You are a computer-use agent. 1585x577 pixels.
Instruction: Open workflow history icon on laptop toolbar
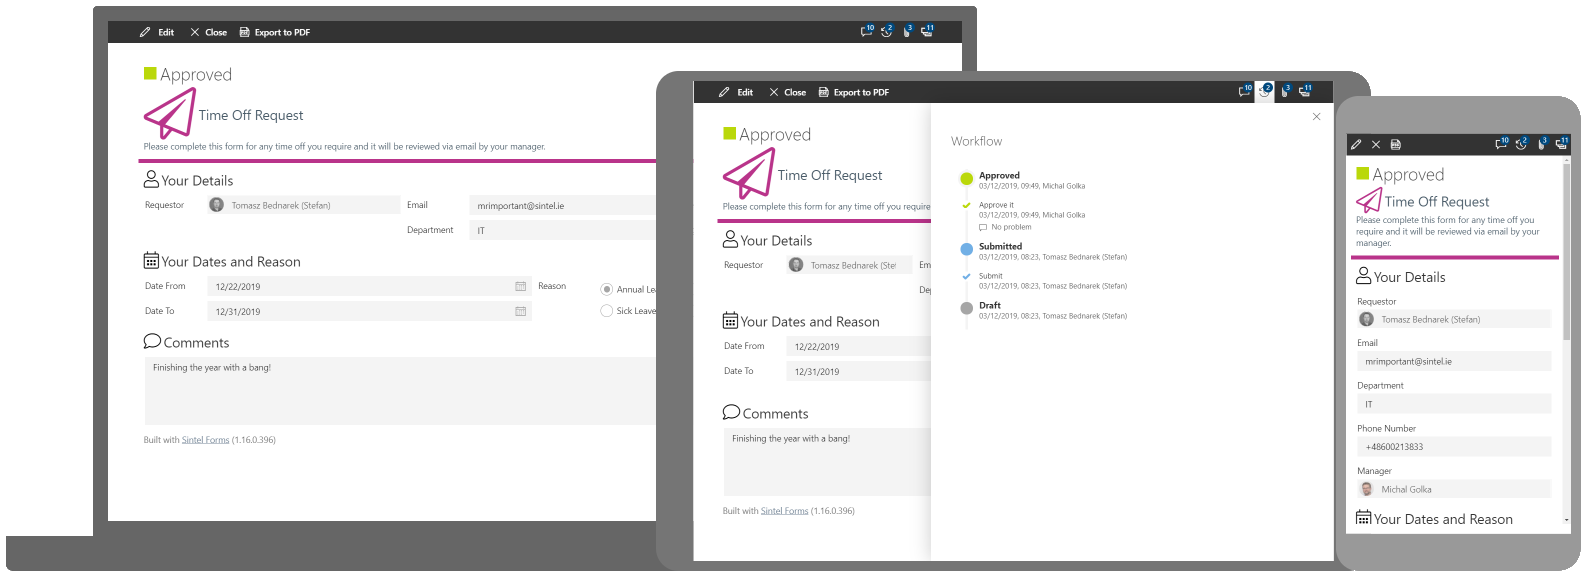[x=886, y=32]
